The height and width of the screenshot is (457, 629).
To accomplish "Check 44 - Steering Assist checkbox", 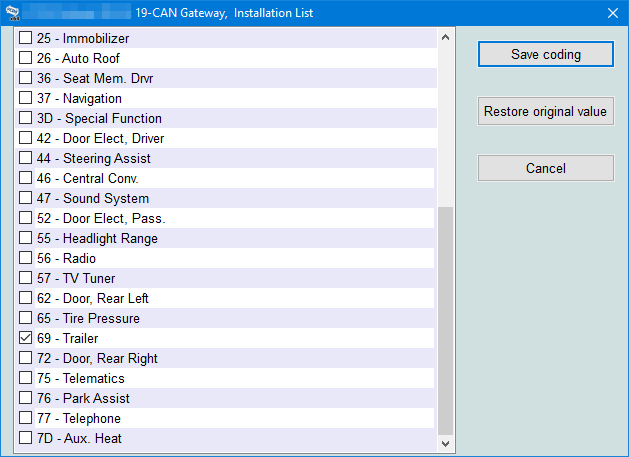I will (x=25, y=158).
